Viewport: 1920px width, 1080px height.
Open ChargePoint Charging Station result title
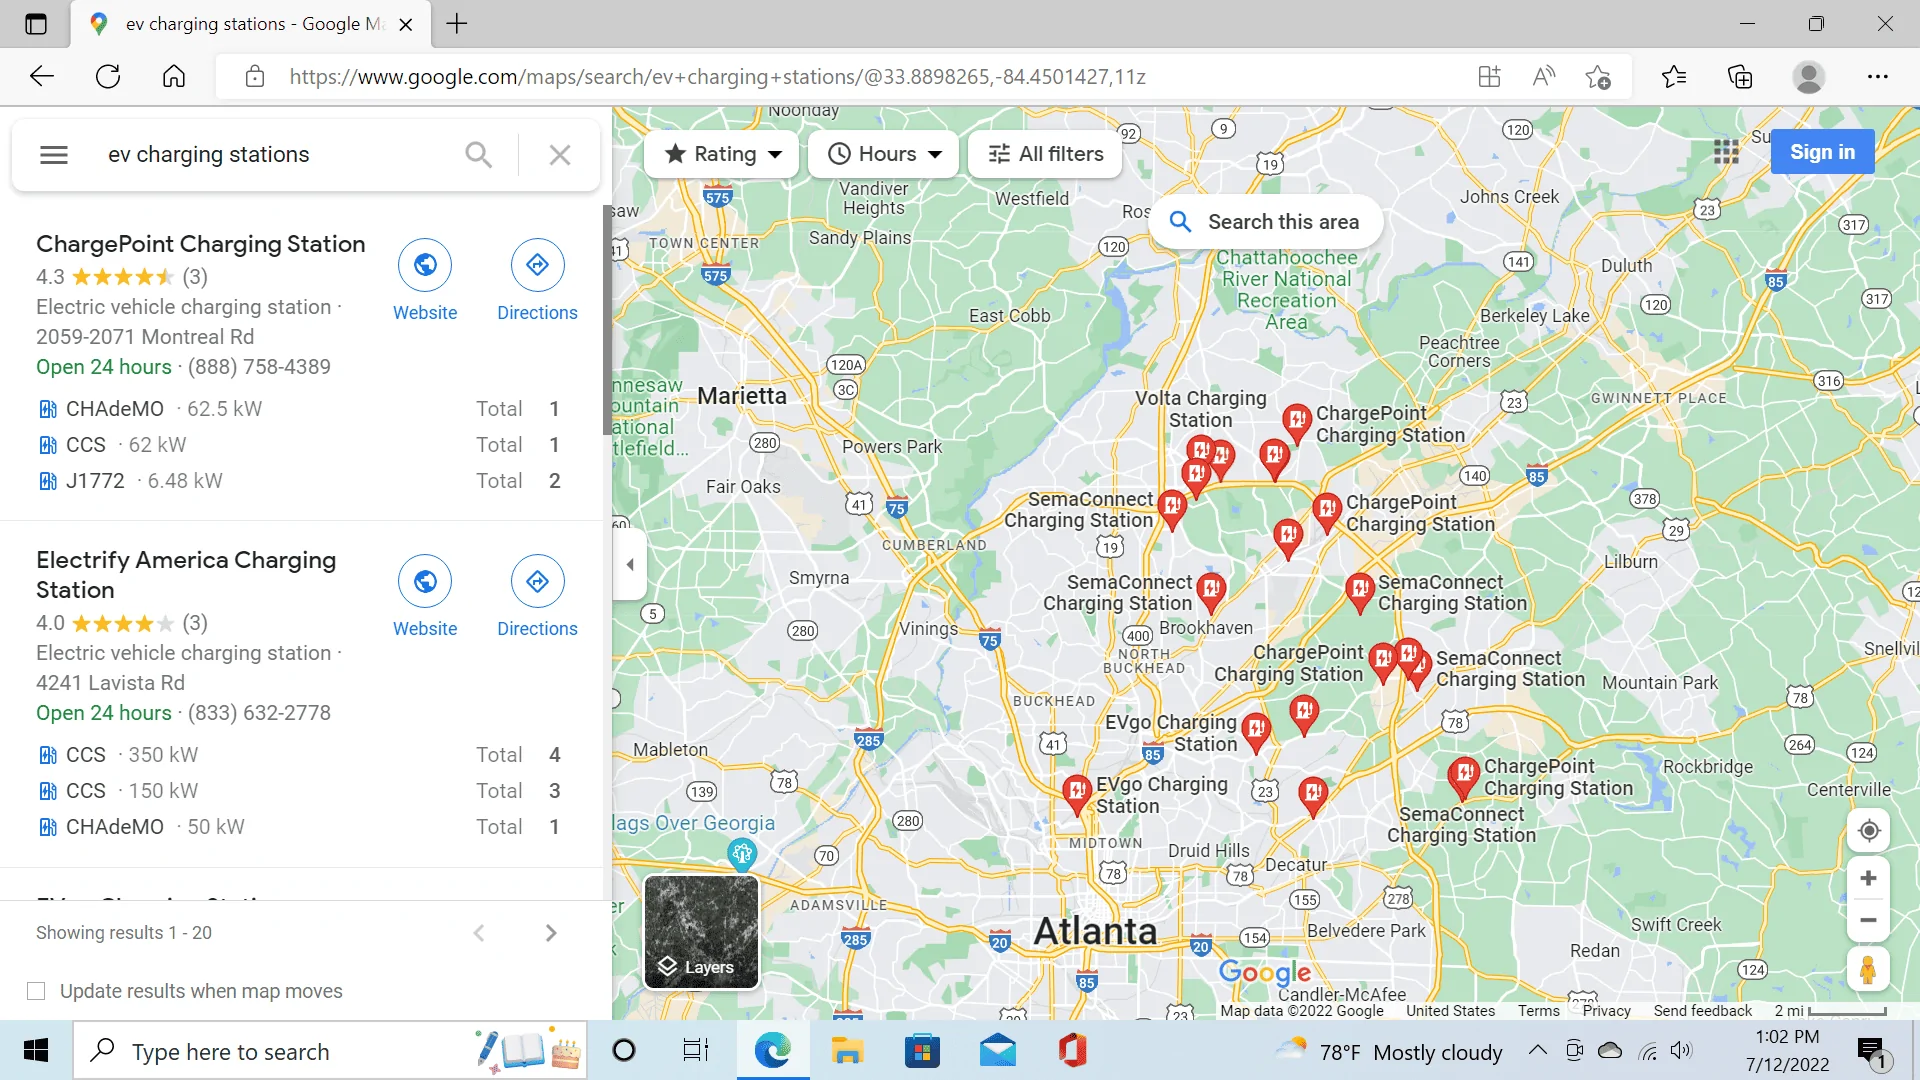[x=201, y=244]
